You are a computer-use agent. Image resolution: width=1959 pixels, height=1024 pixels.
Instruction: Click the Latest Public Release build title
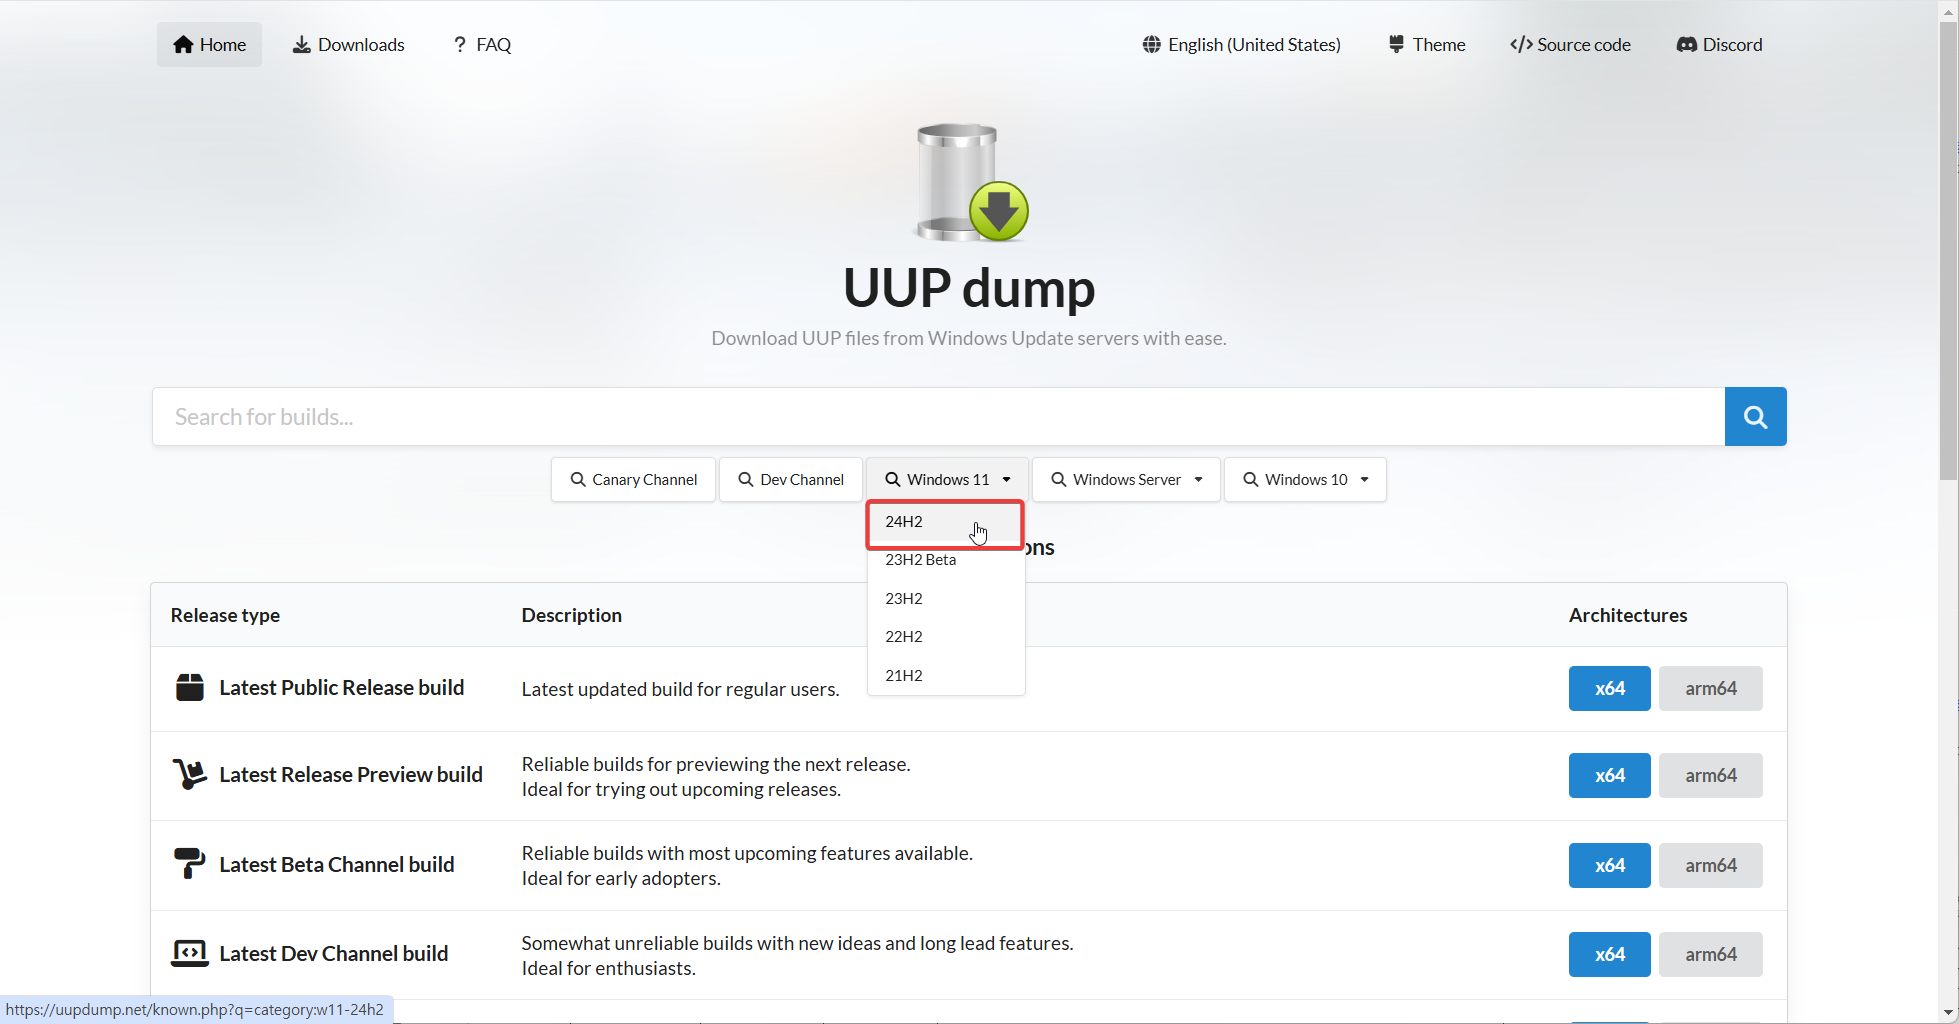click(x=341, y=688)
